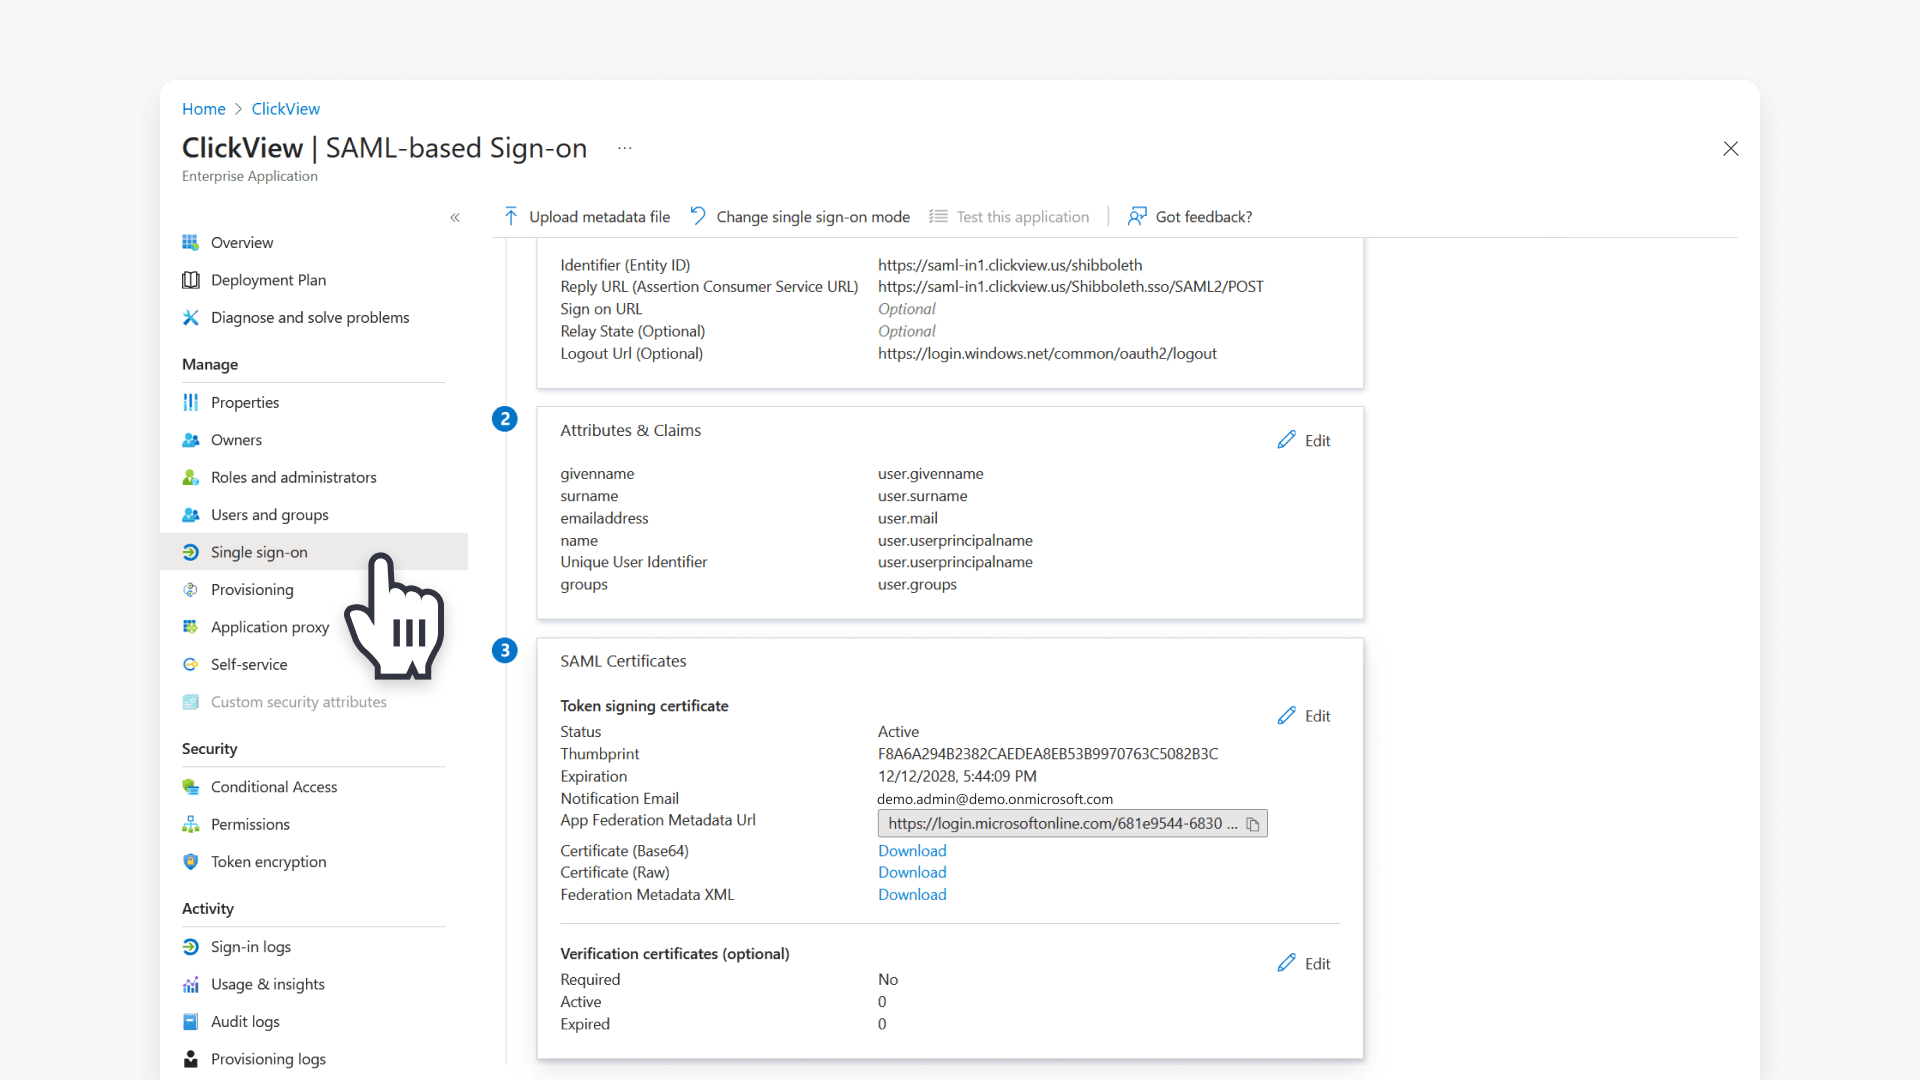Click the Users and groups icon
The width and height of the screenshot is (1920, 1080).
(x=190, y=515)
